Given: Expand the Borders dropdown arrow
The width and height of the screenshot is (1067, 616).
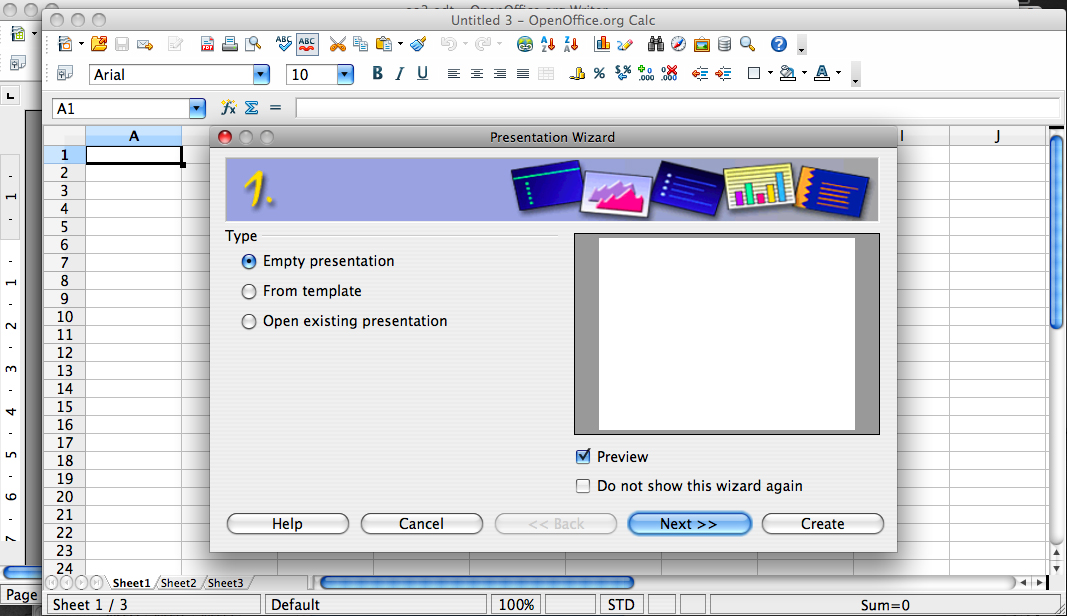Looking at the screenshot, I should click(770, 74).
